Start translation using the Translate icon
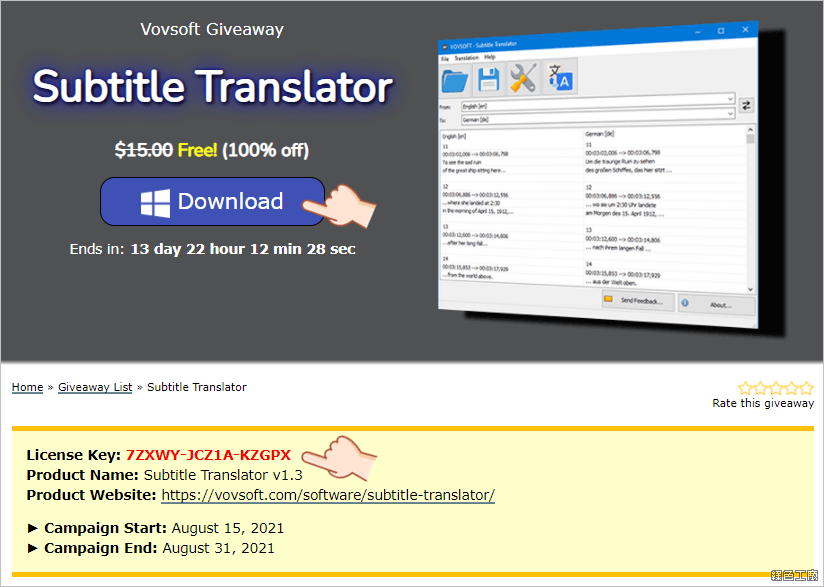824x587 pixels. pos(560,76)
